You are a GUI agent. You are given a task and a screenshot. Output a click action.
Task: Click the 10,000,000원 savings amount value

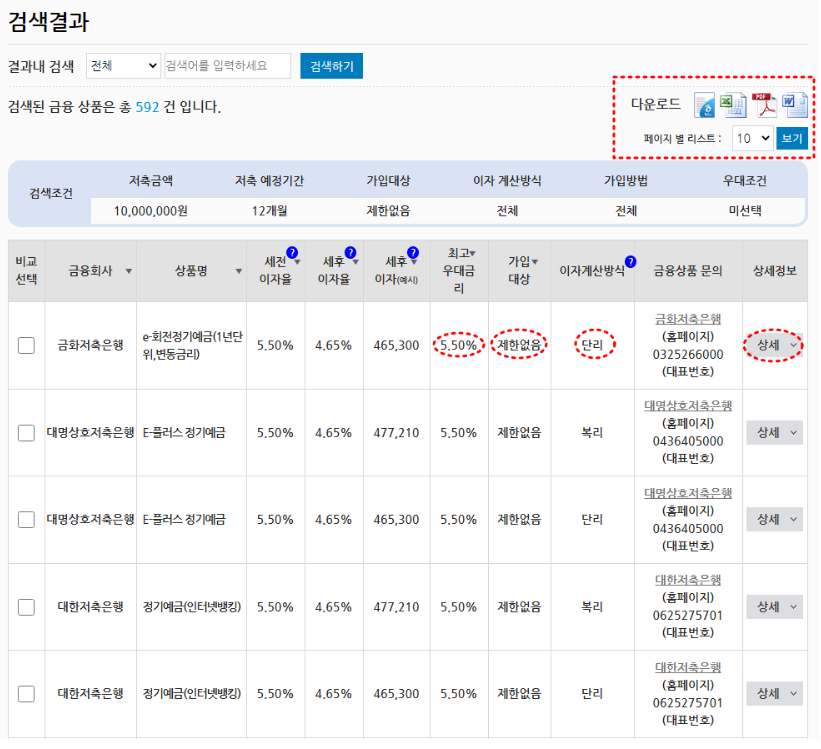tap(151, 211)
